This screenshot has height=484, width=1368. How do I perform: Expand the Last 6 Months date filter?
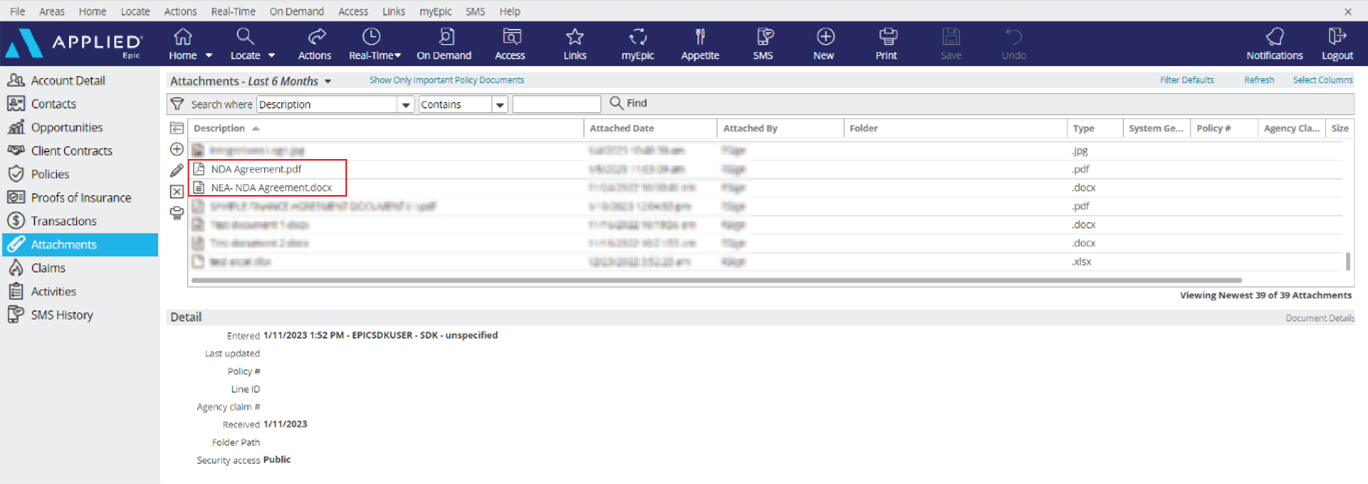pos(328,81)
